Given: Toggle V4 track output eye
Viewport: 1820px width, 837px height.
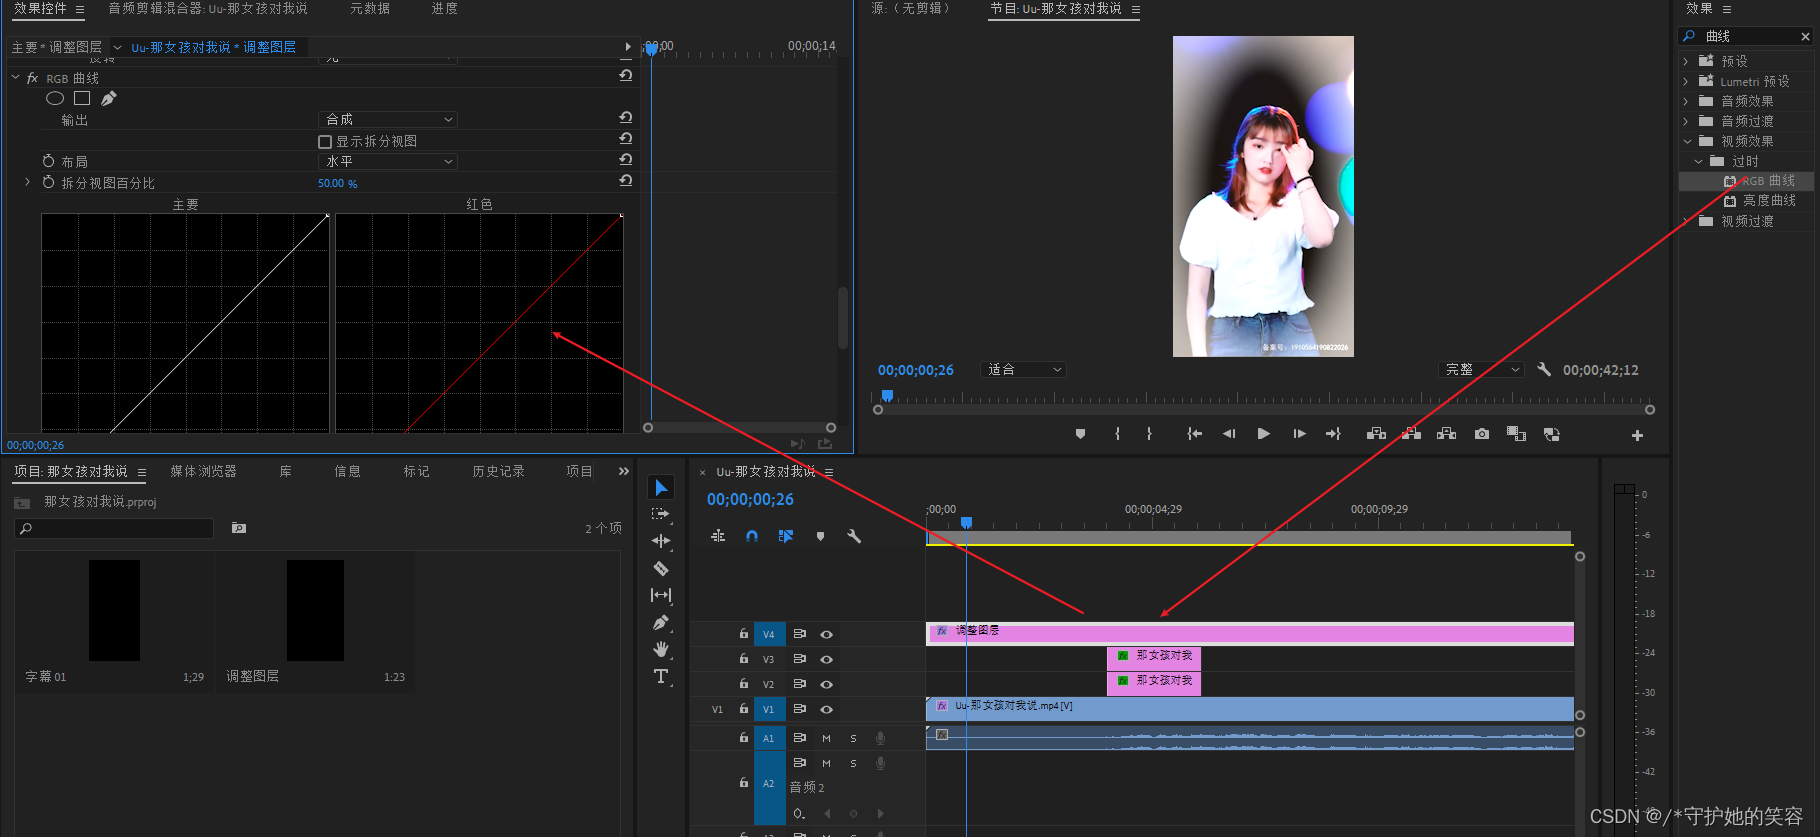Looking at the screenshot, I should pos(827,634).
